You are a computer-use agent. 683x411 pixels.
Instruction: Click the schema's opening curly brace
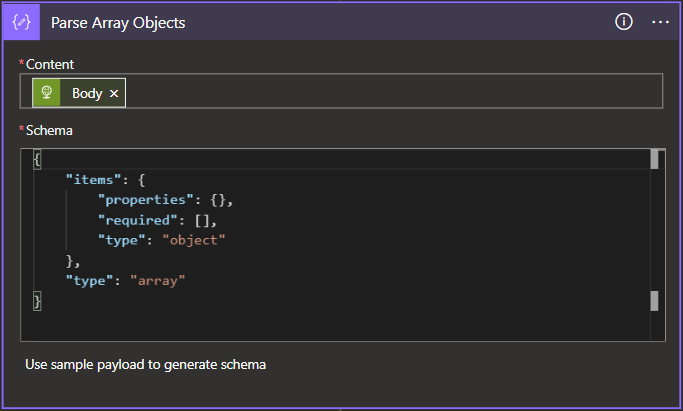37,160
